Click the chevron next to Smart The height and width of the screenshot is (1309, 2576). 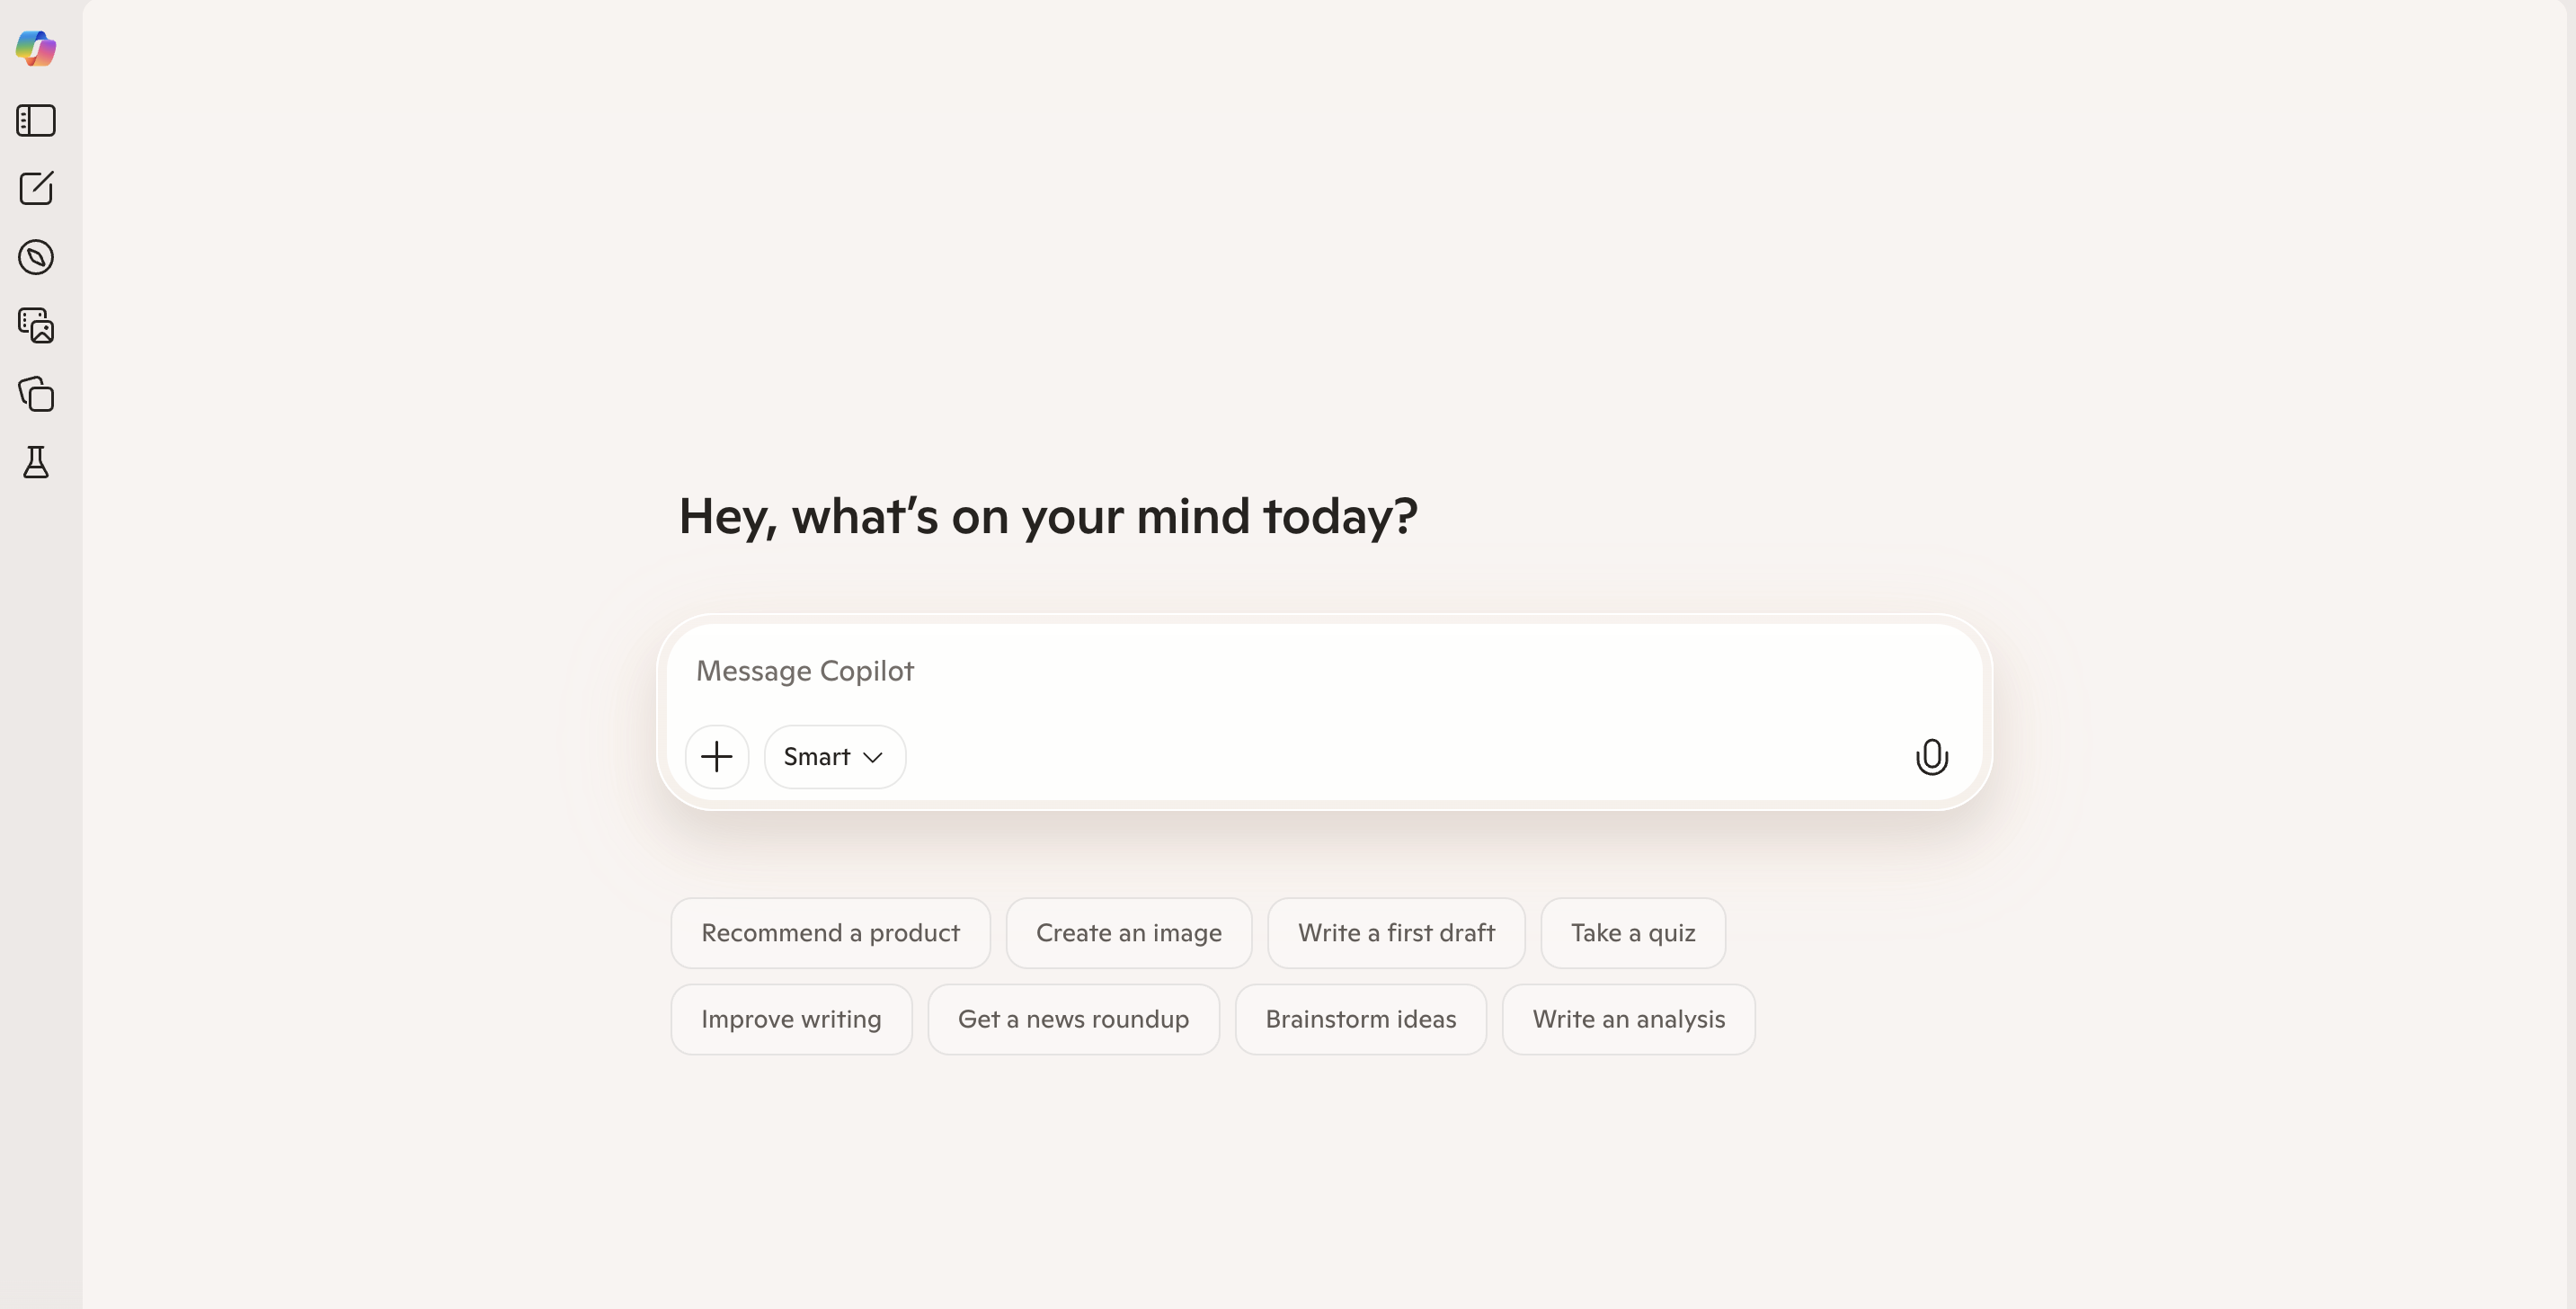coord(873,758)
